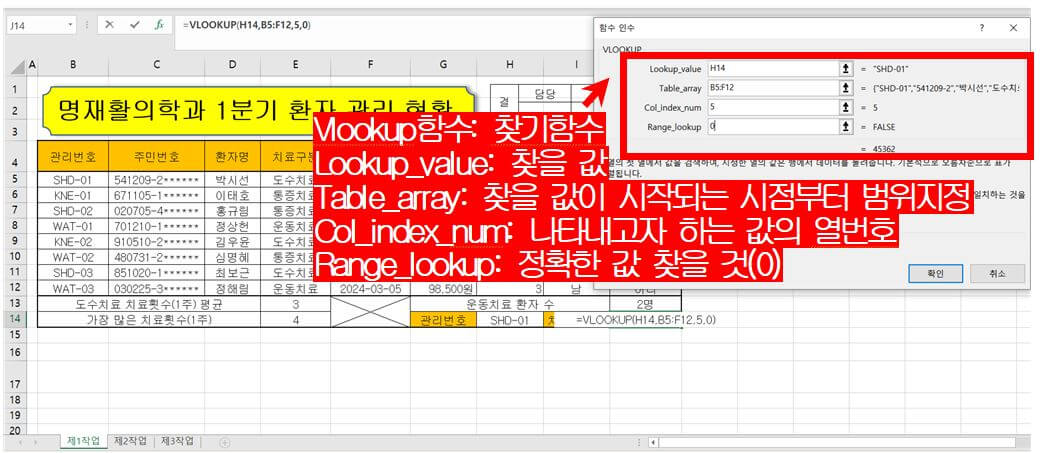Click cell SHD-01 in row 5
The width and height of the screenshot is (1042, 453).
pos(73,180)
